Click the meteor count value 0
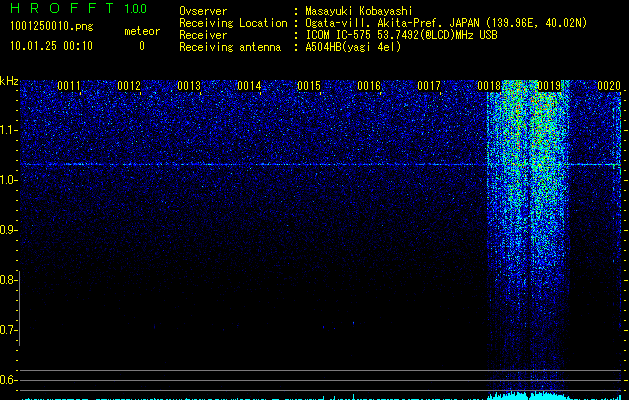Viewport: 629px width, 400px height. click(142, 46)
